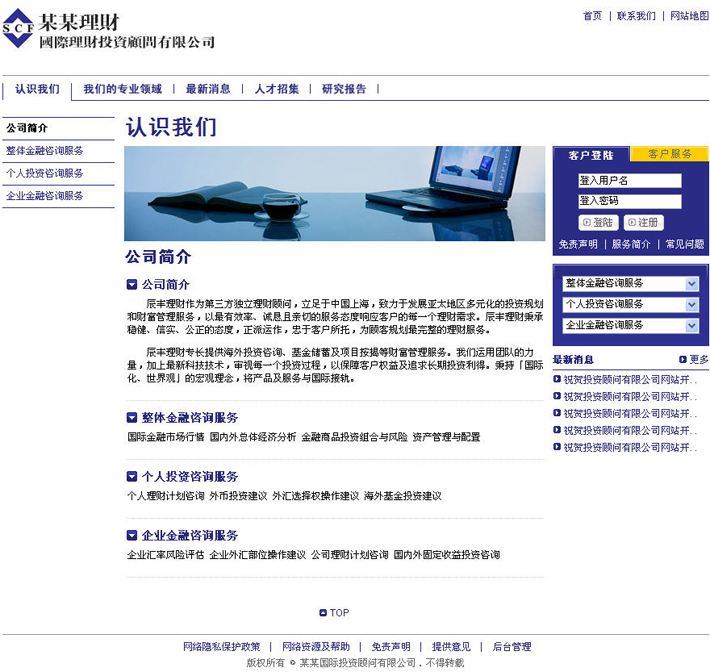Select 个人投资咨询服务 in the left sidebar
The height and width of the screenshot is (672, 710).
coord(44,173)
